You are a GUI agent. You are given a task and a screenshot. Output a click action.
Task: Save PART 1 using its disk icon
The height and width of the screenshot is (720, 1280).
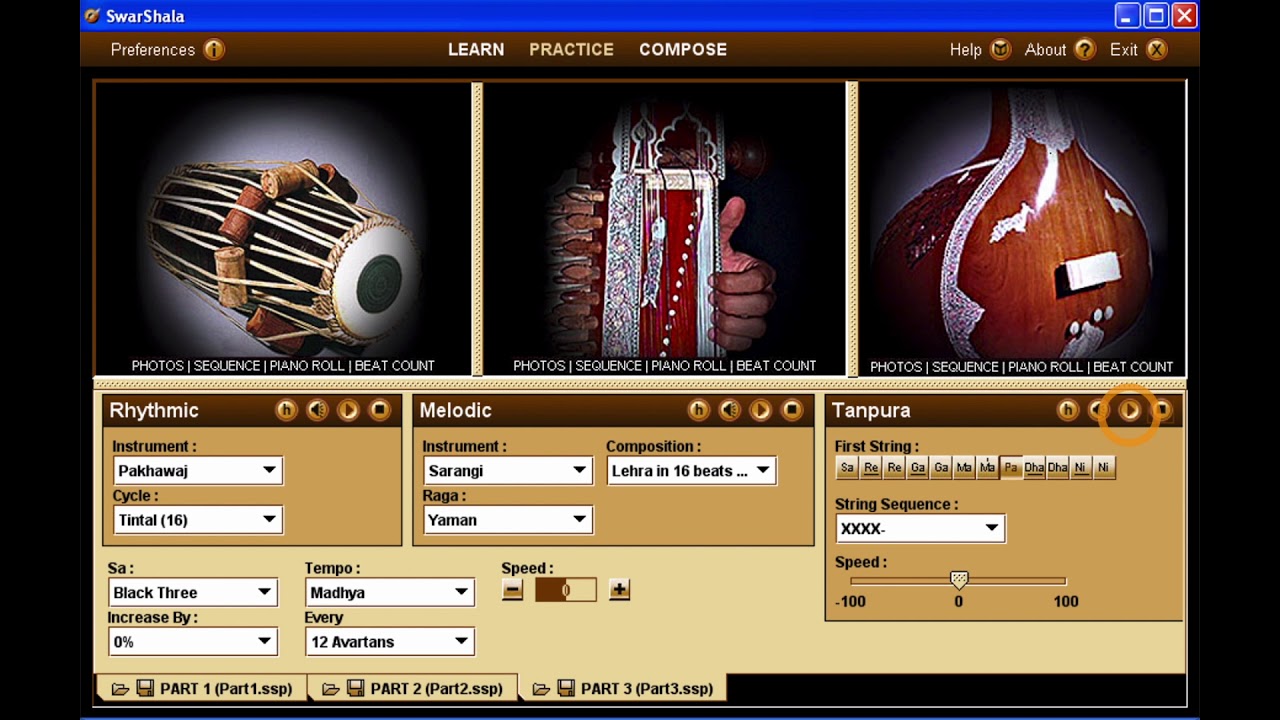145,689
